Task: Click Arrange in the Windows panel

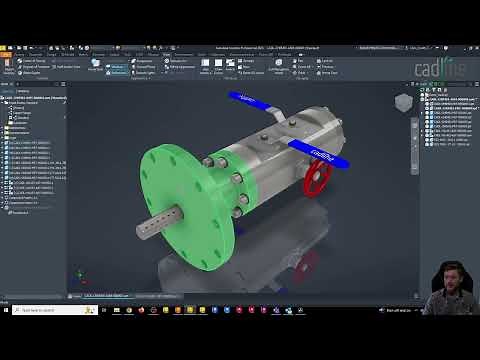Action: click(x=246, y=61)
